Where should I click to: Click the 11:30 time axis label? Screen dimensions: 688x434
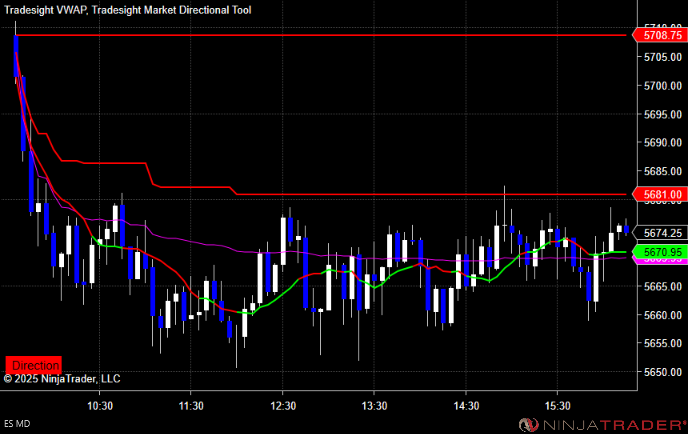[191, 406]
